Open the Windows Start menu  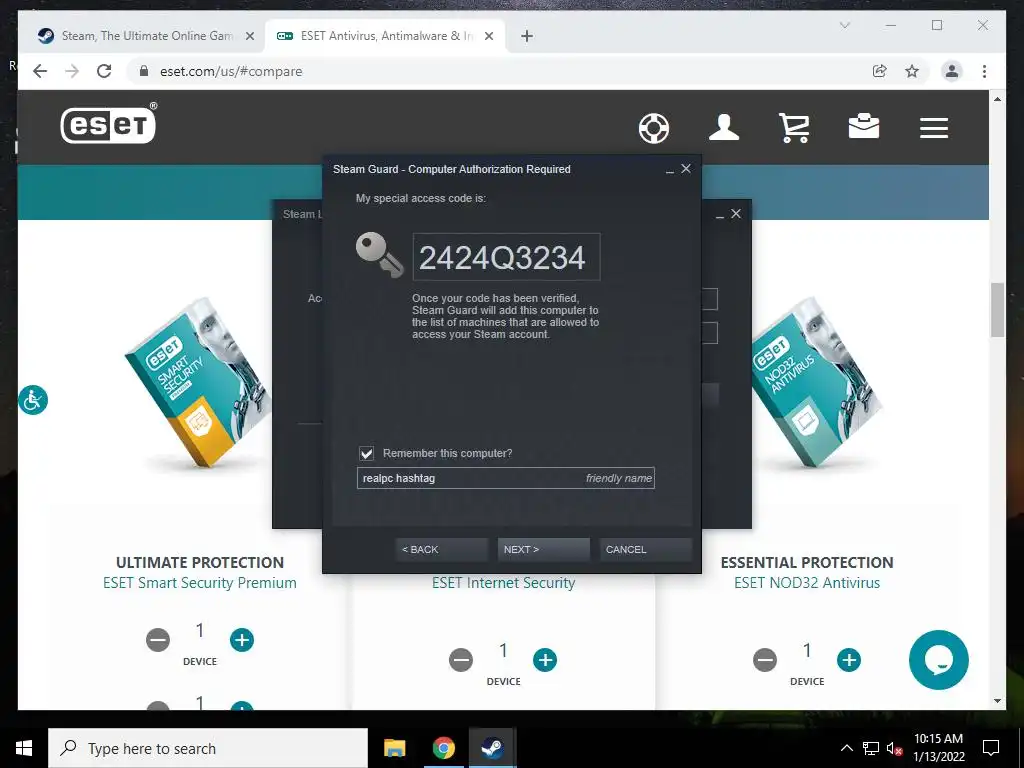(x=24, y=748)
